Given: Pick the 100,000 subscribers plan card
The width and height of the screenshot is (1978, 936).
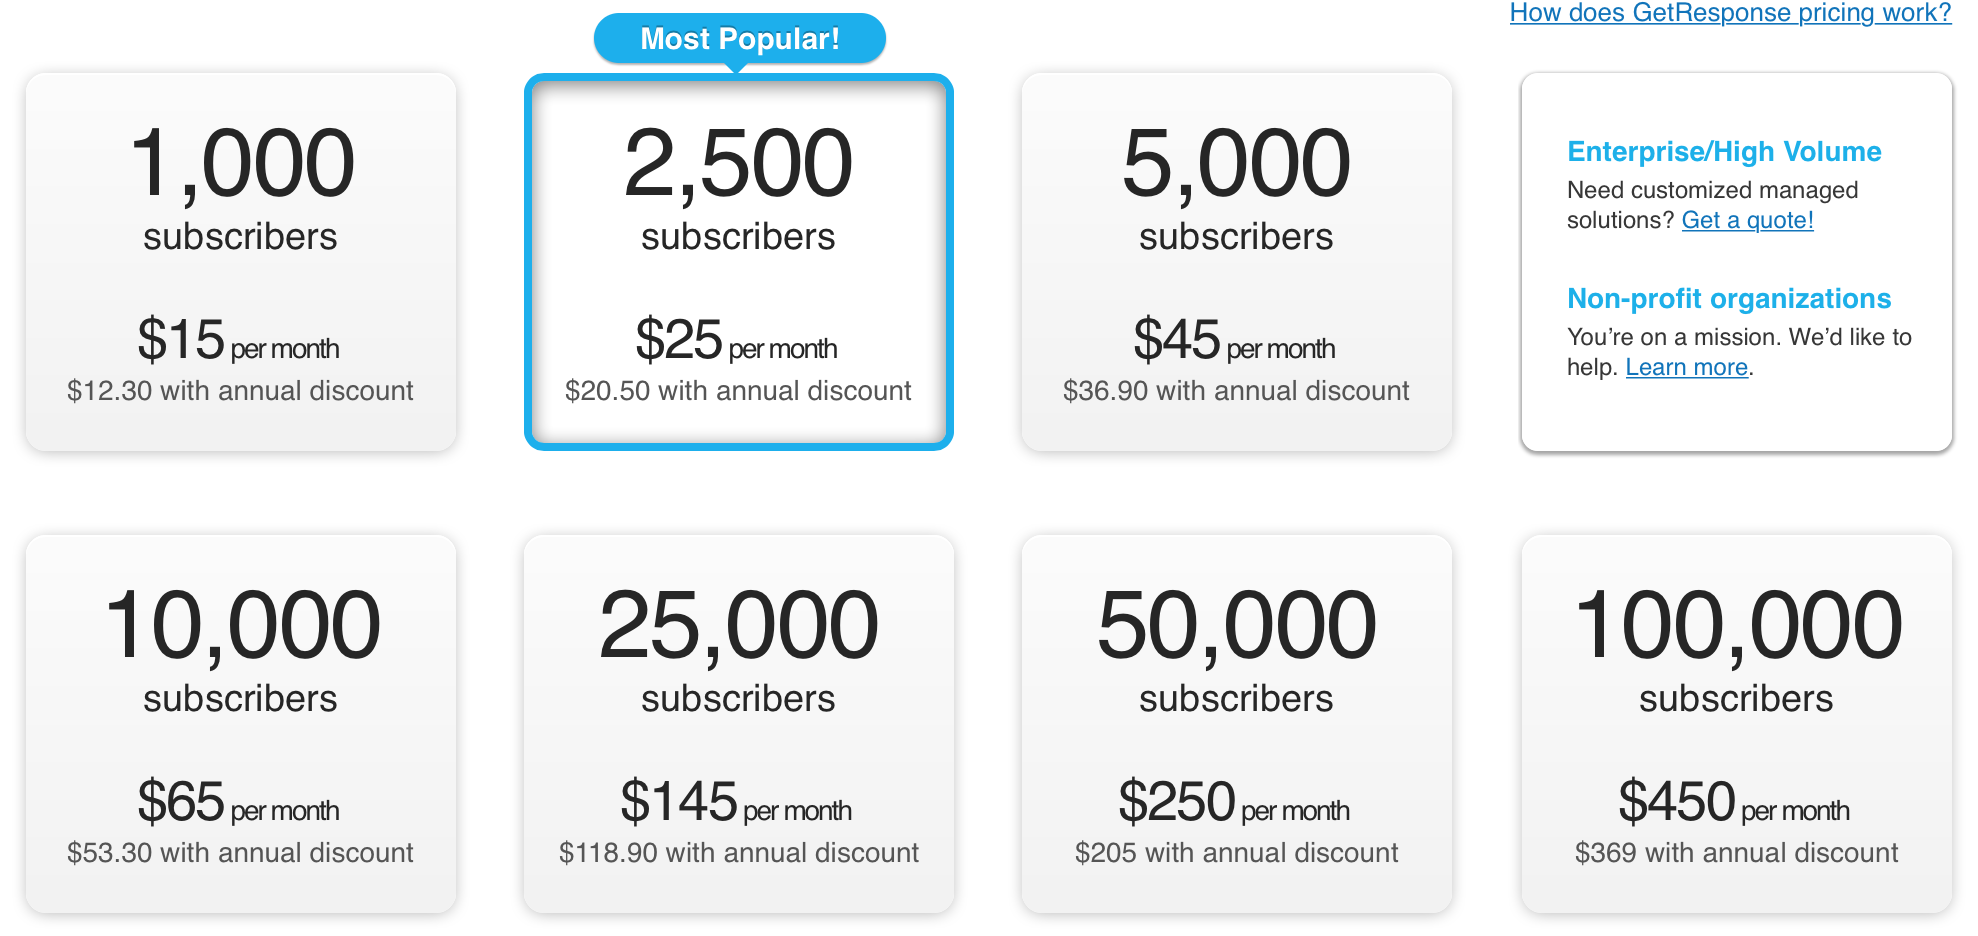Looking at the screenshot, I should [1737, 724].
